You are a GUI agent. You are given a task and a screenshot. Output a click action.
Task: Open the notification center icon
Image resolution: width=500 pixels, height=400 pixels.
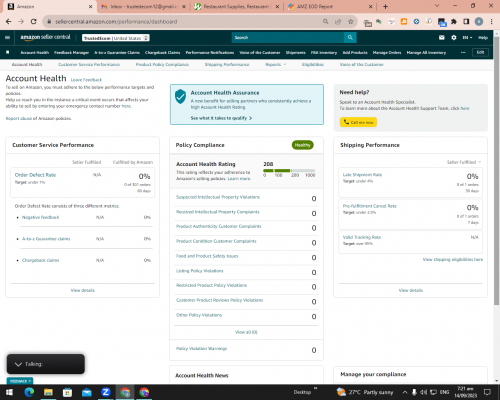(x=487, y=392)
